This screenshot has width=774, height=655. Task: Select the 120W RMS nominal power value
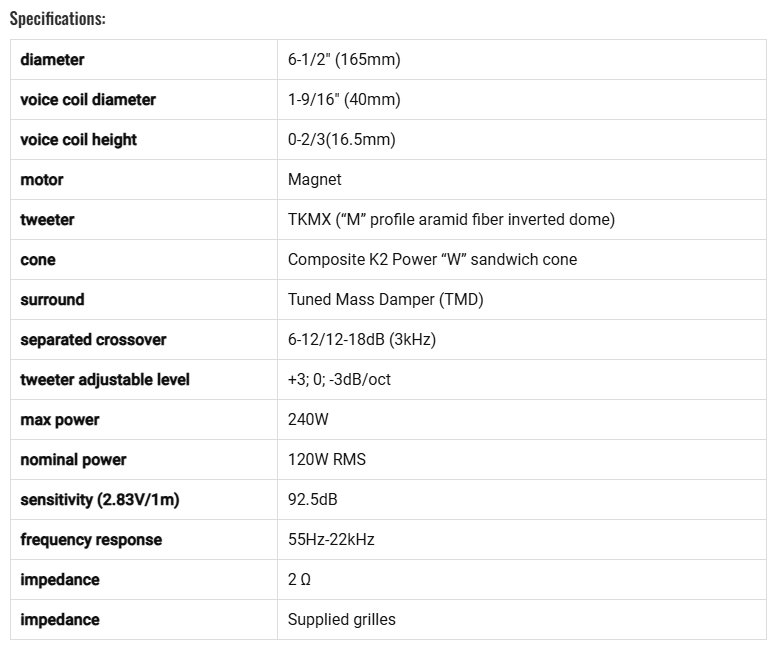click(326, 460)
